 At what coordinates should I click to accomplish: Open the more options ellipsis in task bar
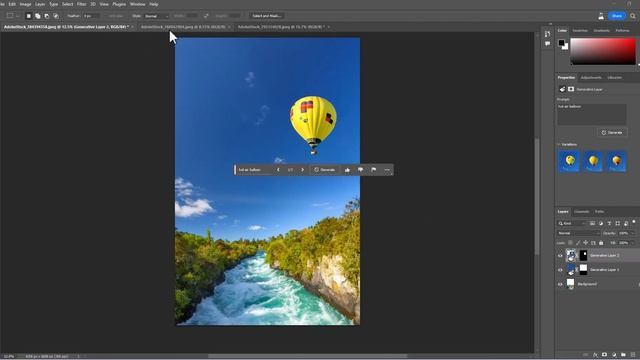pos(387,170)
